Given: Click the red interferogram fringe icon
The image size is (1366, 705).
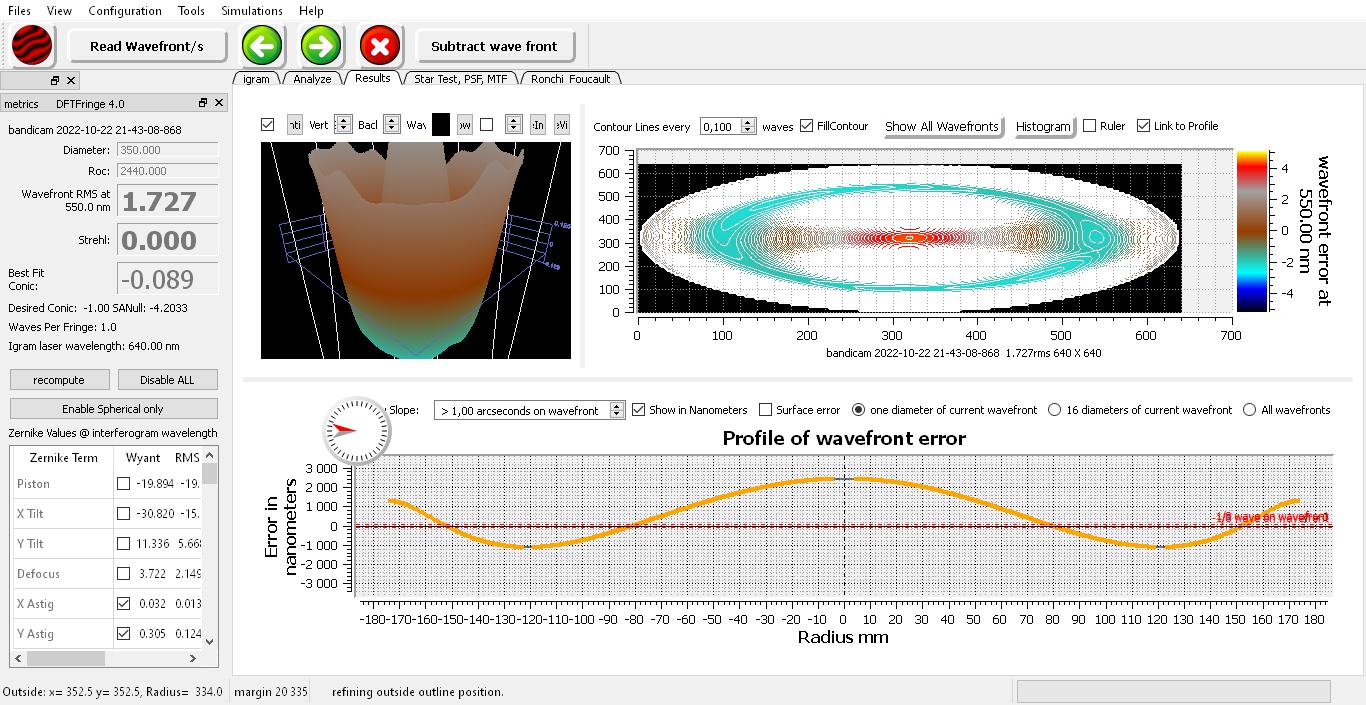Looking at the screenshot, I should [x=32, y=46].
